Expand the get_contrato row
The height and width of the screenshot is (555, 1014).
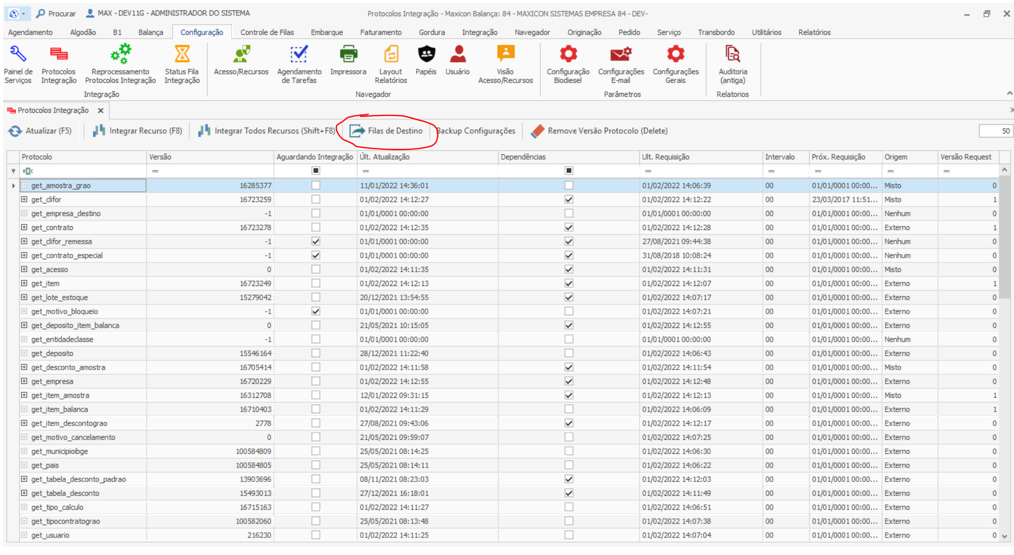click(24, 228)
